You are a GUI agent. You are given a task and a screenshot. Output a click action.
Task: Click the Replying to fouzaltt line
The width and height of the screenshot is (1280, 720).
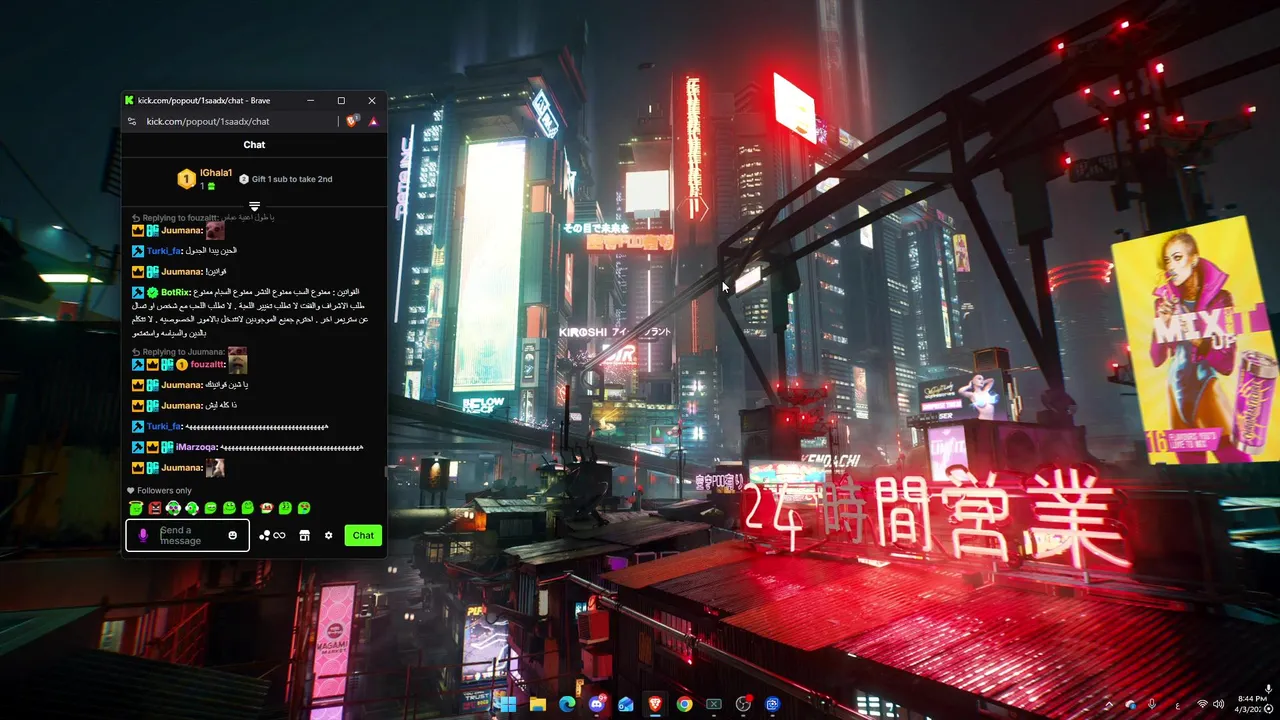(203, 217)
